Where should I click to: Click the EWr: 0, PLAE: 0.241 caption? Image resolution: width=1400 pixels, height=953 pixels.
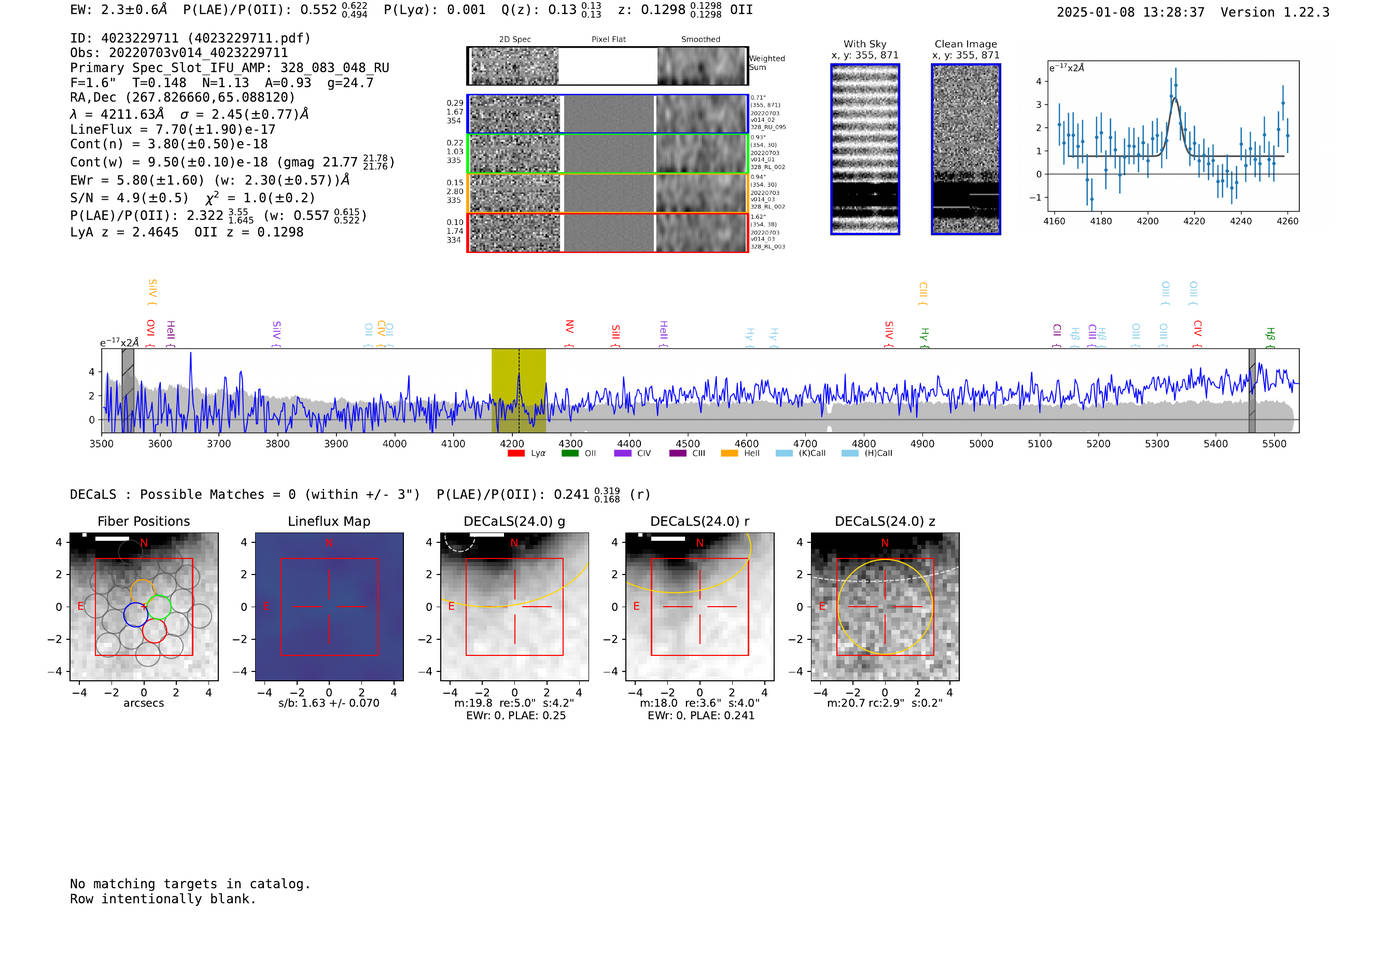[701, 715]
